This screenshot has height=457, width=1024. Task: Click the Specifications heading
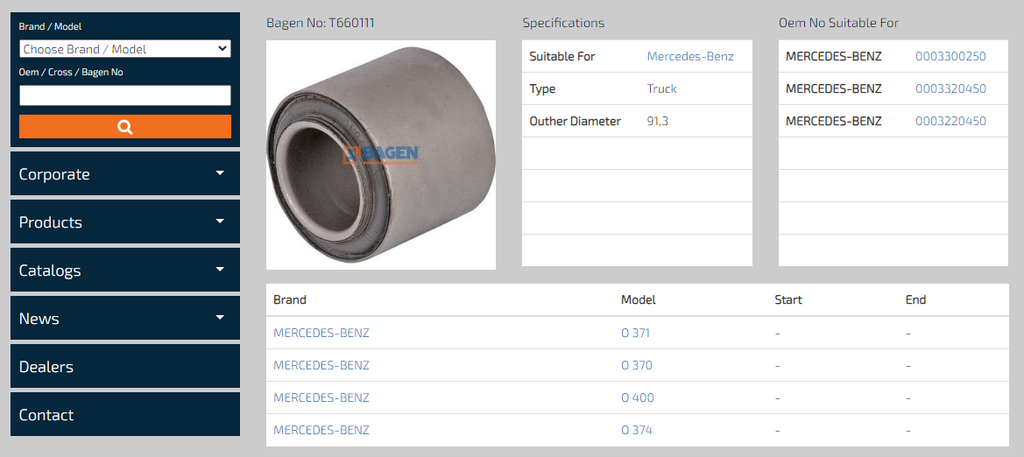[x=564, y=24]
